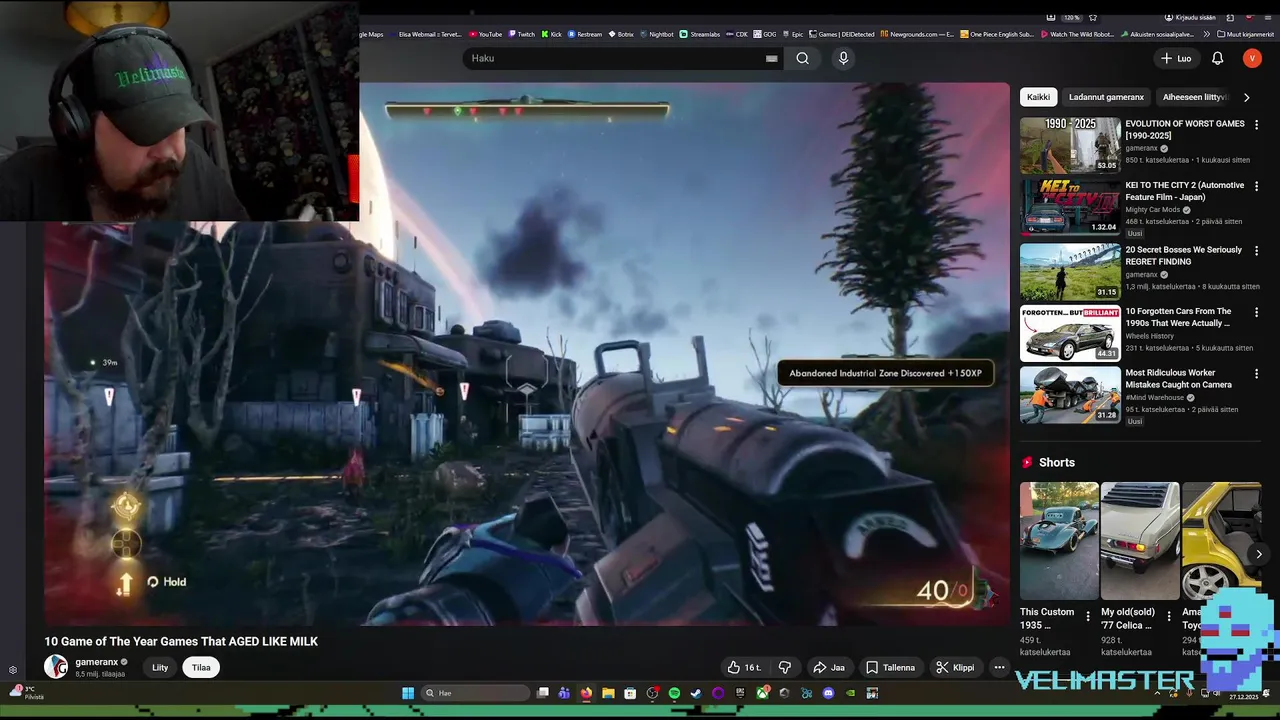The height and width of the screenshot is (720, 1280).
Task: Open more actions menu under video
Action: (999, 667)
